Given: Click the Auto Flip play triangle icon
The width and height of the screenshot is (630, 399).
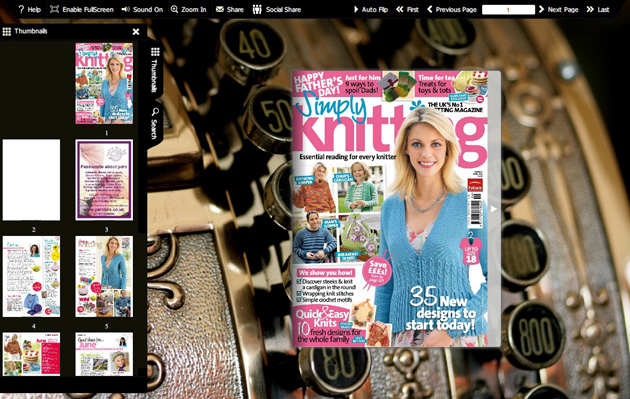Looking at the screenshot, I should point(356,9).
